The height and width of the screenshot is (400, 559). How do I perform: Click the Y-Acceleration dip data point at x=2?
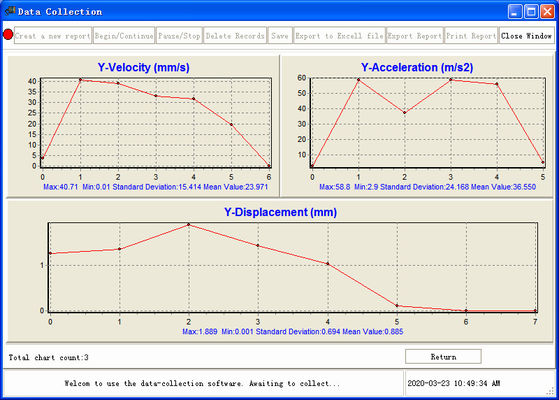pyautogui.click(x=405, y=113)
